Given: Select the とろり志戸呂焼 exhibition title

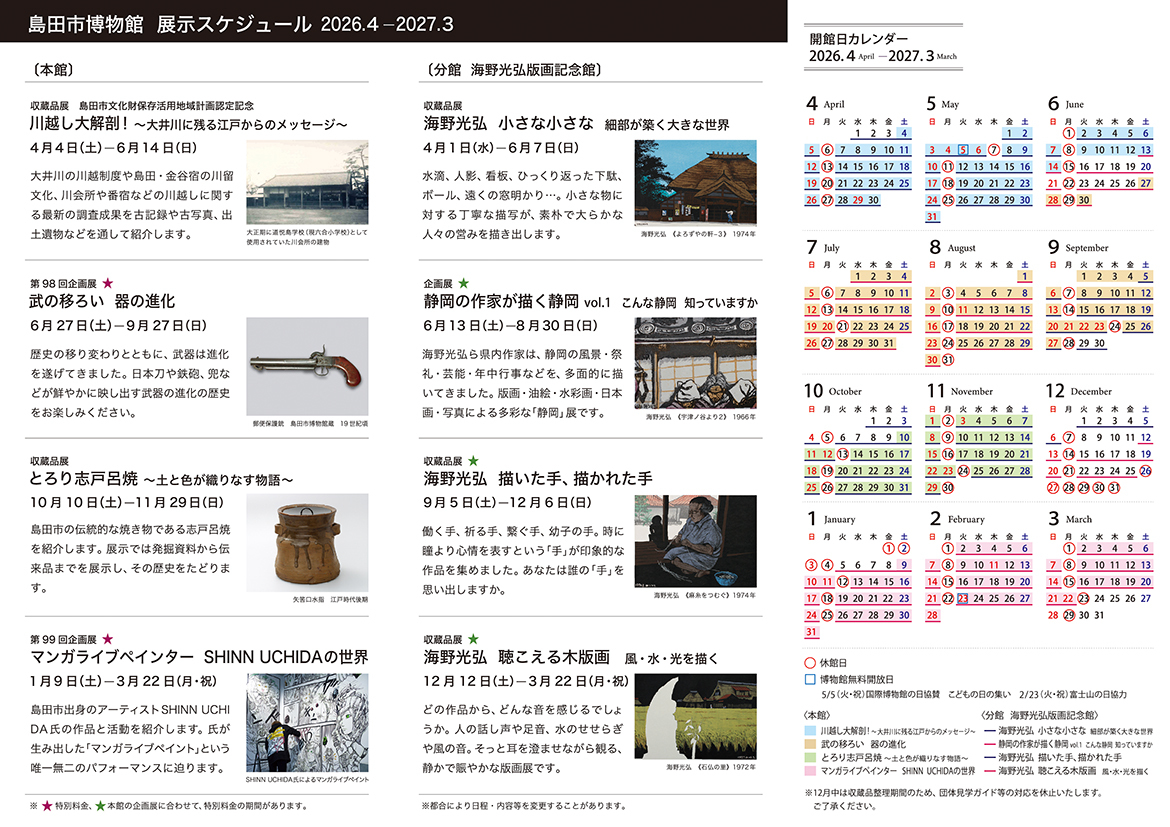Looking at the screenshot, I should pos(161,479).
